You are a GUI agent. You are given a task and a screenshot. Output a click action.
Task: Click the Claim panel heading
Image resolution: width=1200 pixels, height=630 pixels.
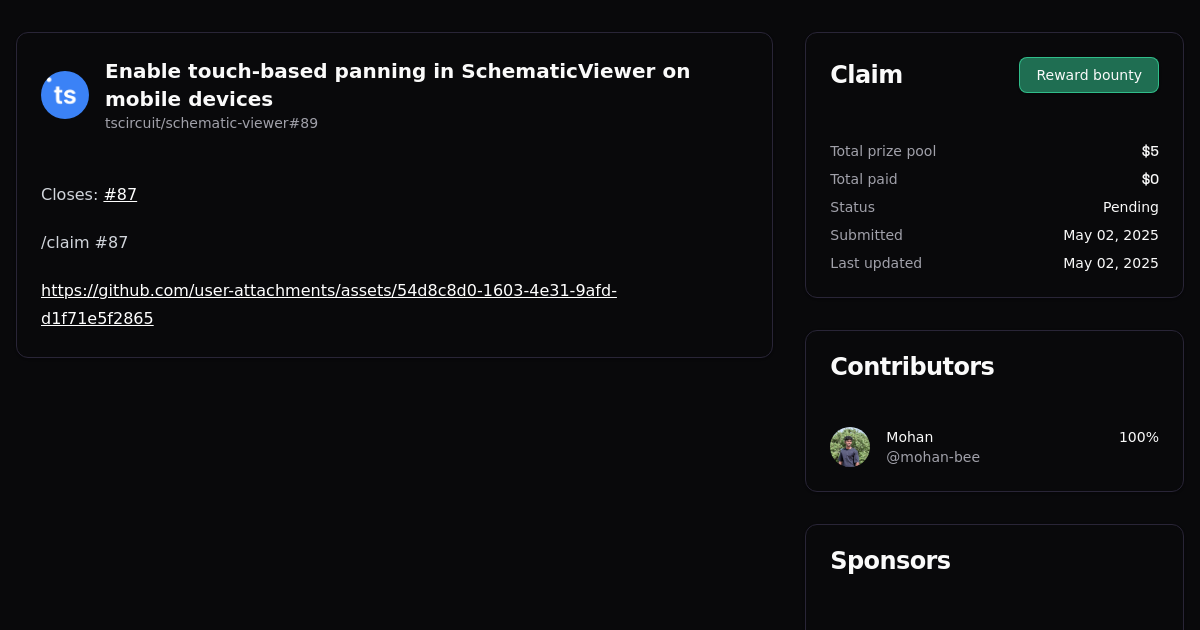(x=866, y=75)
